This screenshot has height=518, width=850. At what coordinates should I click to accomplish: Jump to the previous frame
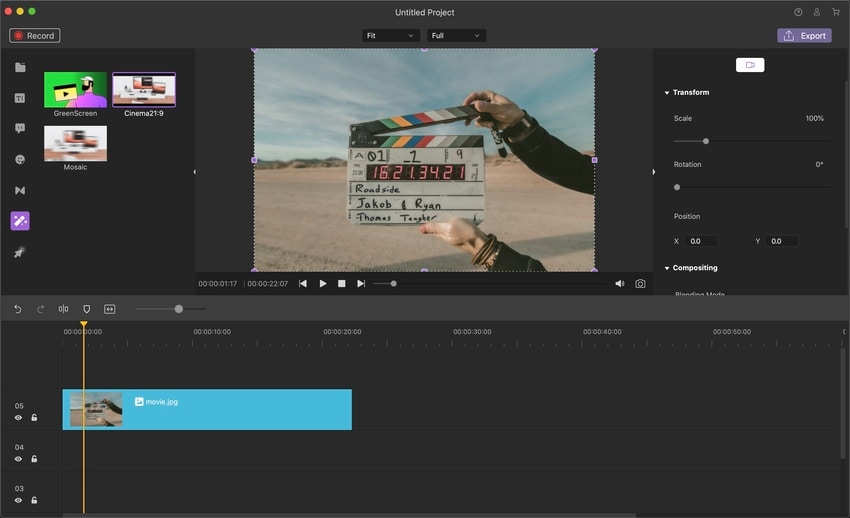click(303, 283)
